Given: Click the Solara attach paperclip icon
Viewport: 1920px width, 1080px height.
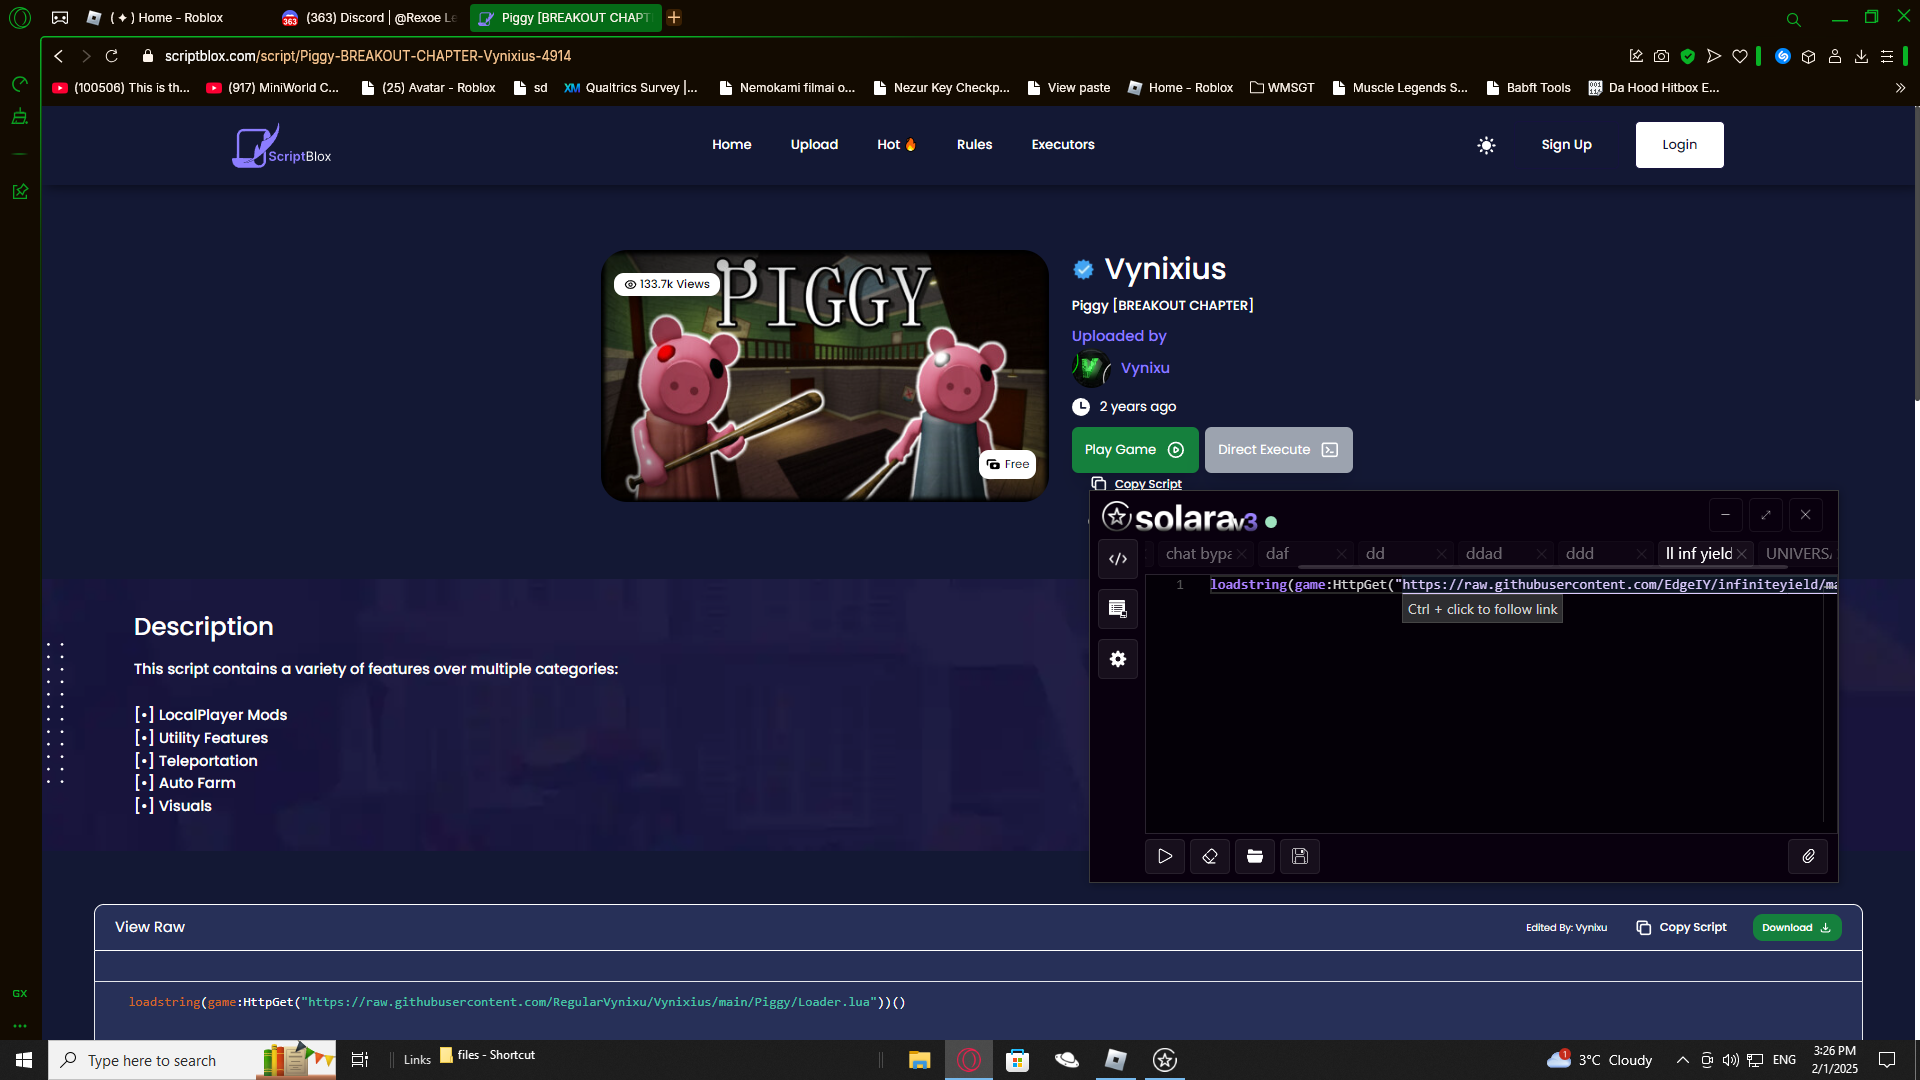Looking at the screenshot, I should pos(1808,856).
